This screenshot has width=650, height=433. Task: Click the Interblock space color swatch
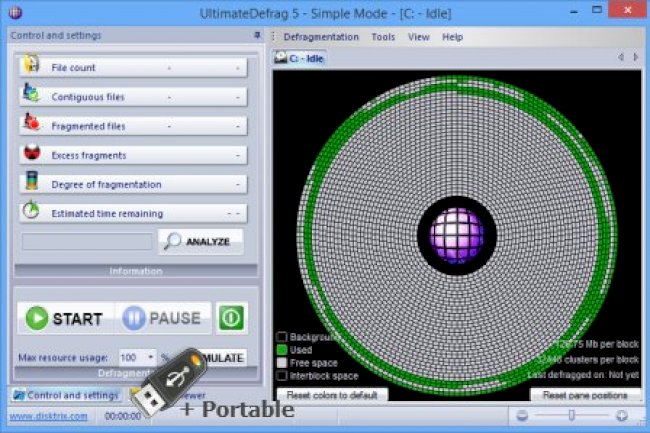(282, 375)
